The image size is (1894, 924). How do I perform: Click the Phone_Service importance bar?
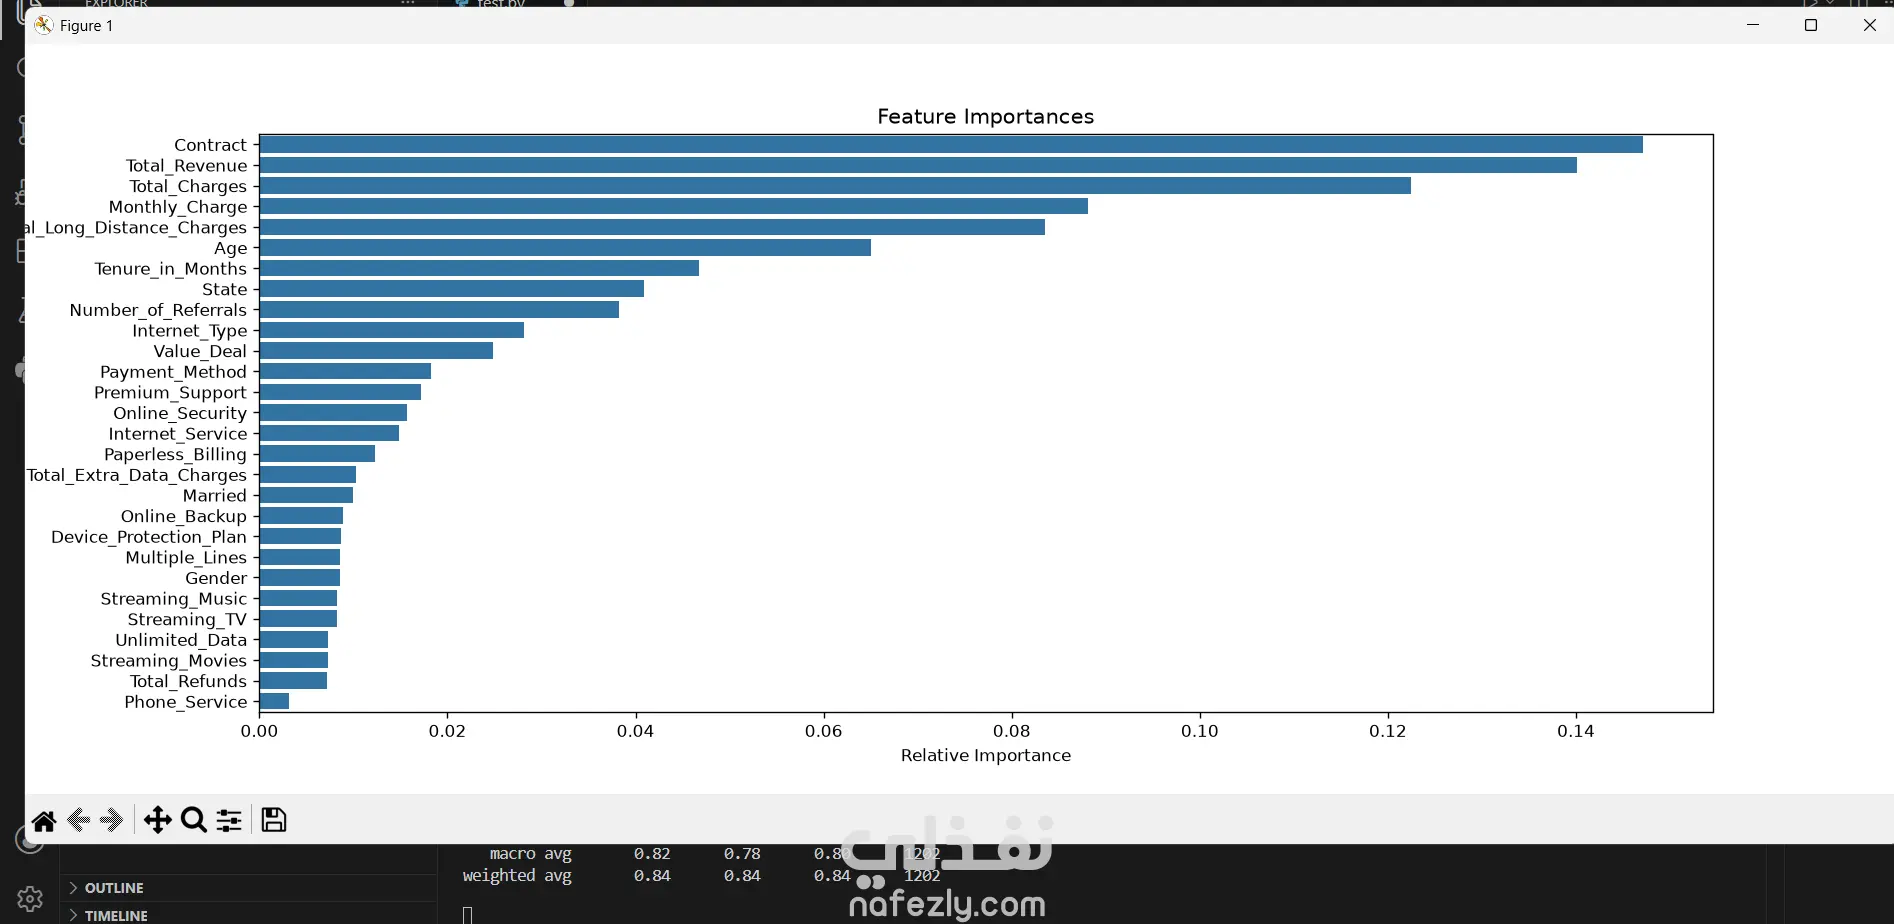coord(274,701)
